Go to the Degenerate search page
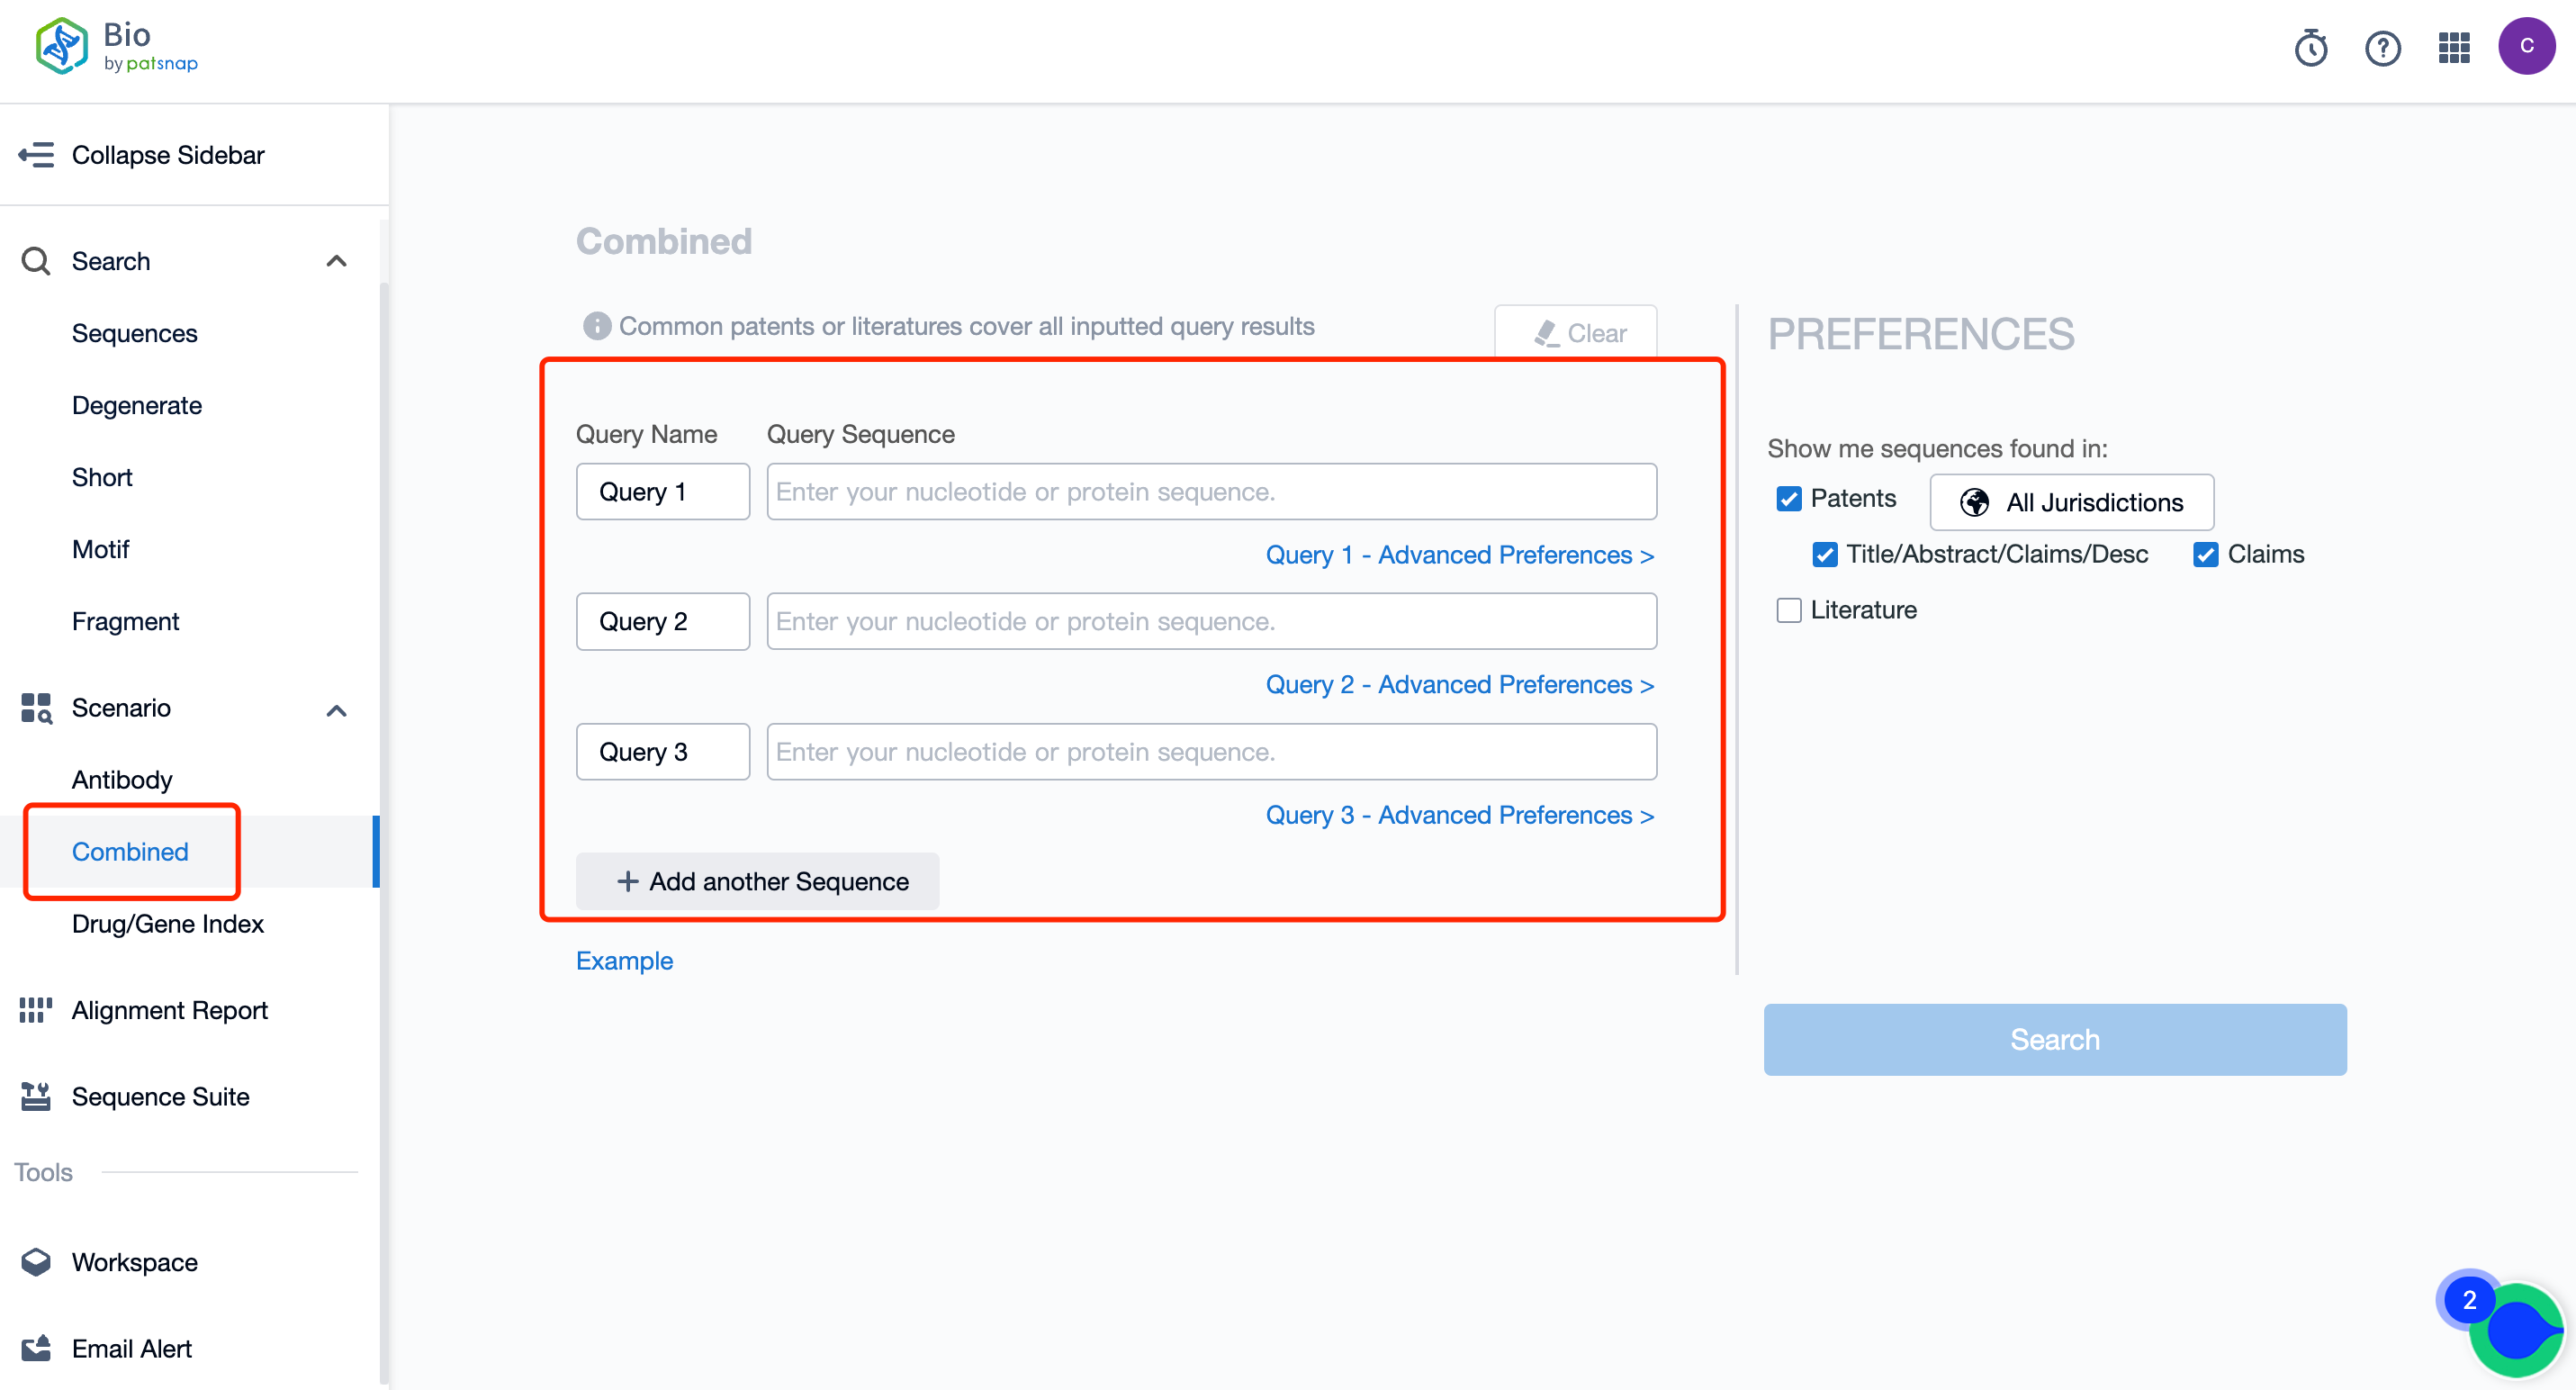The image size is (2576, 1390). (x=136, y=405)
